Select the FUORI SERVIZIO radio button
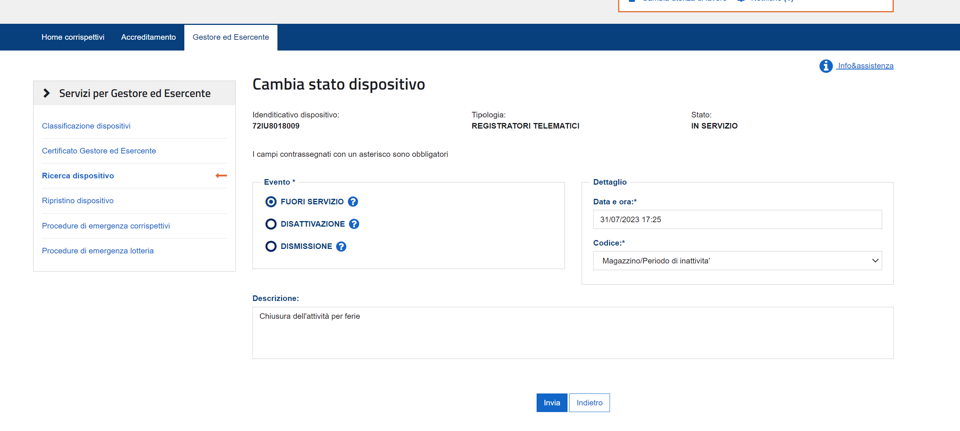 tap(271, 202)
